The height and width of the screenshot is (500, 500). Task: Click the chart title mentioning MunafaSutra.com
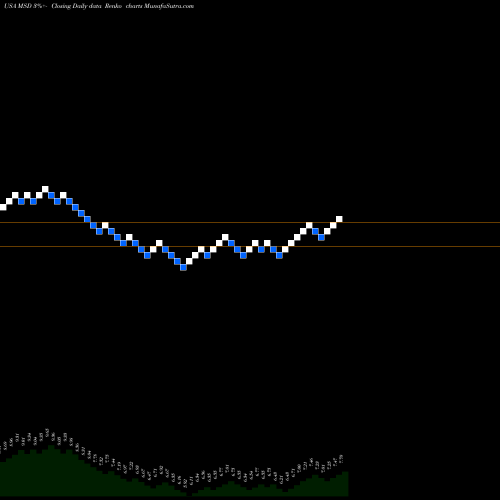point(99,6)
